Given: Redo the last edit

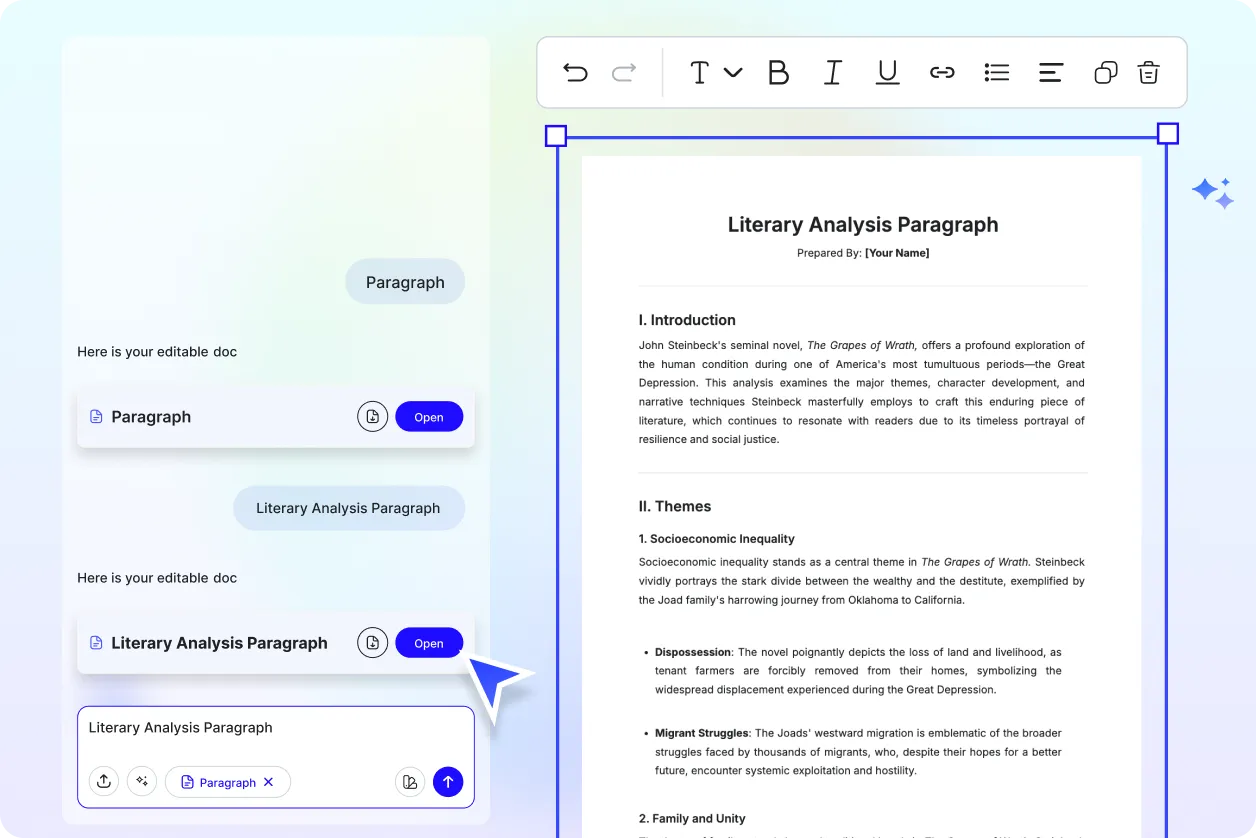Looking at the screenshot, I should click(623, 71).
